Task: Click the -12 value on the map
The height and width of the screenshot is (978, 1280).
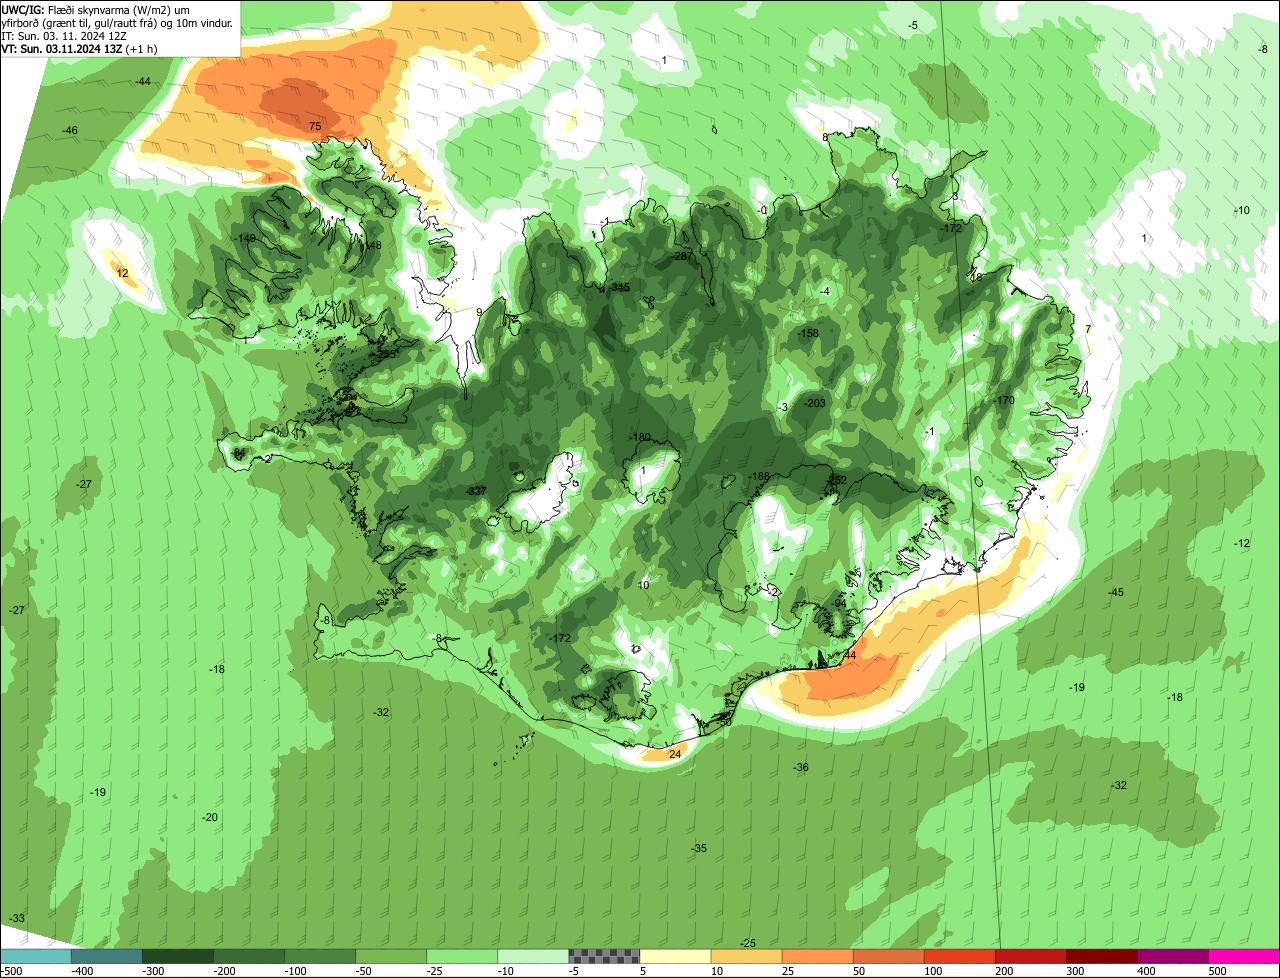Action: pos(1242,543)
